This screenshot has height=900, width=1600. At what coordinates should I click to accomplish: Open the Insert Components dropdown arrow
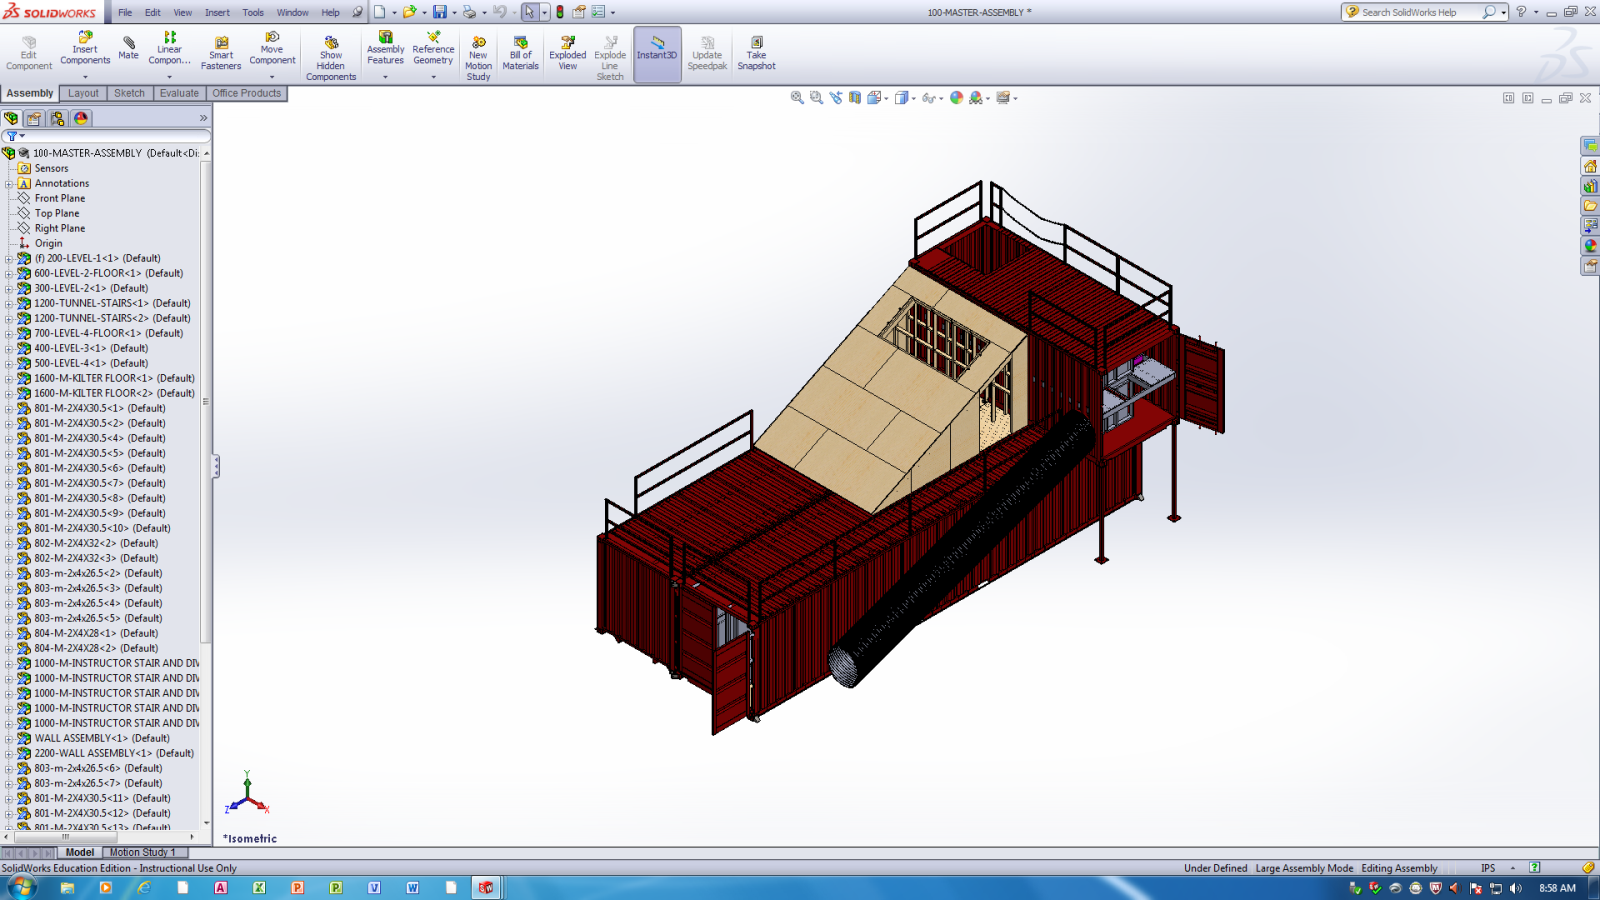(x=85, y=77)
